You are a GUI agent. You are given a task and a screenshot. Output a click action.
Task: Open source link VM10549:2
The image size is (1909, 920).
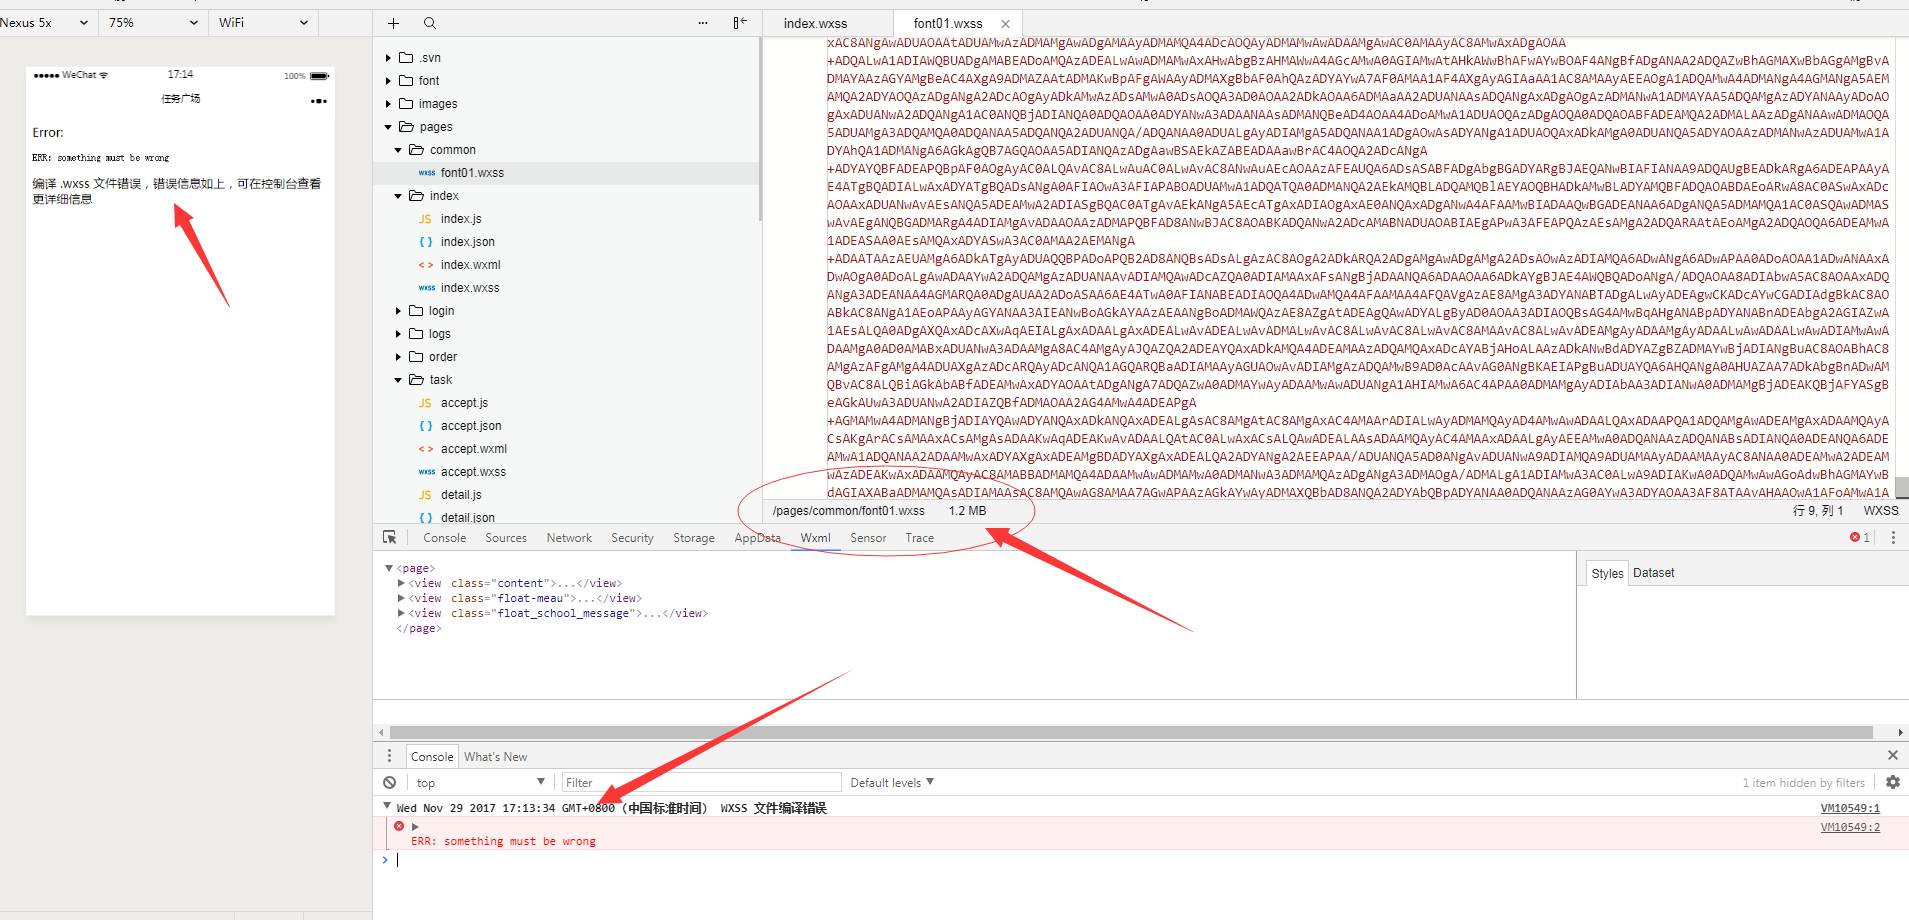[x=1850, y=827]
